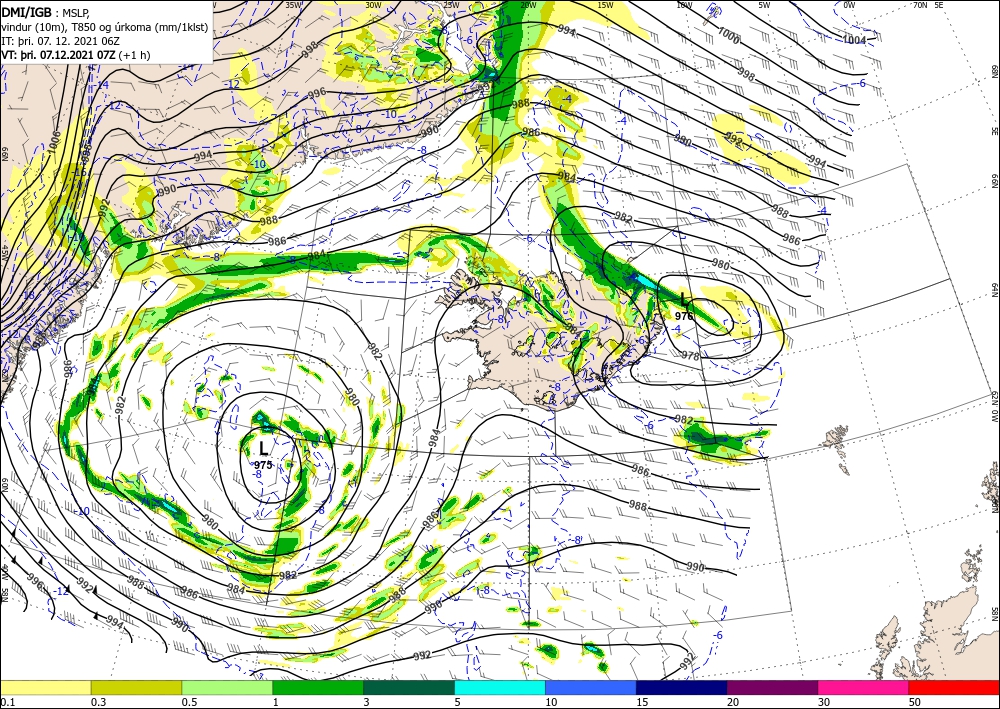Choose the blue 10–15 legend swatch
This screenshot has height=709, width=1000.
[591, 687]
